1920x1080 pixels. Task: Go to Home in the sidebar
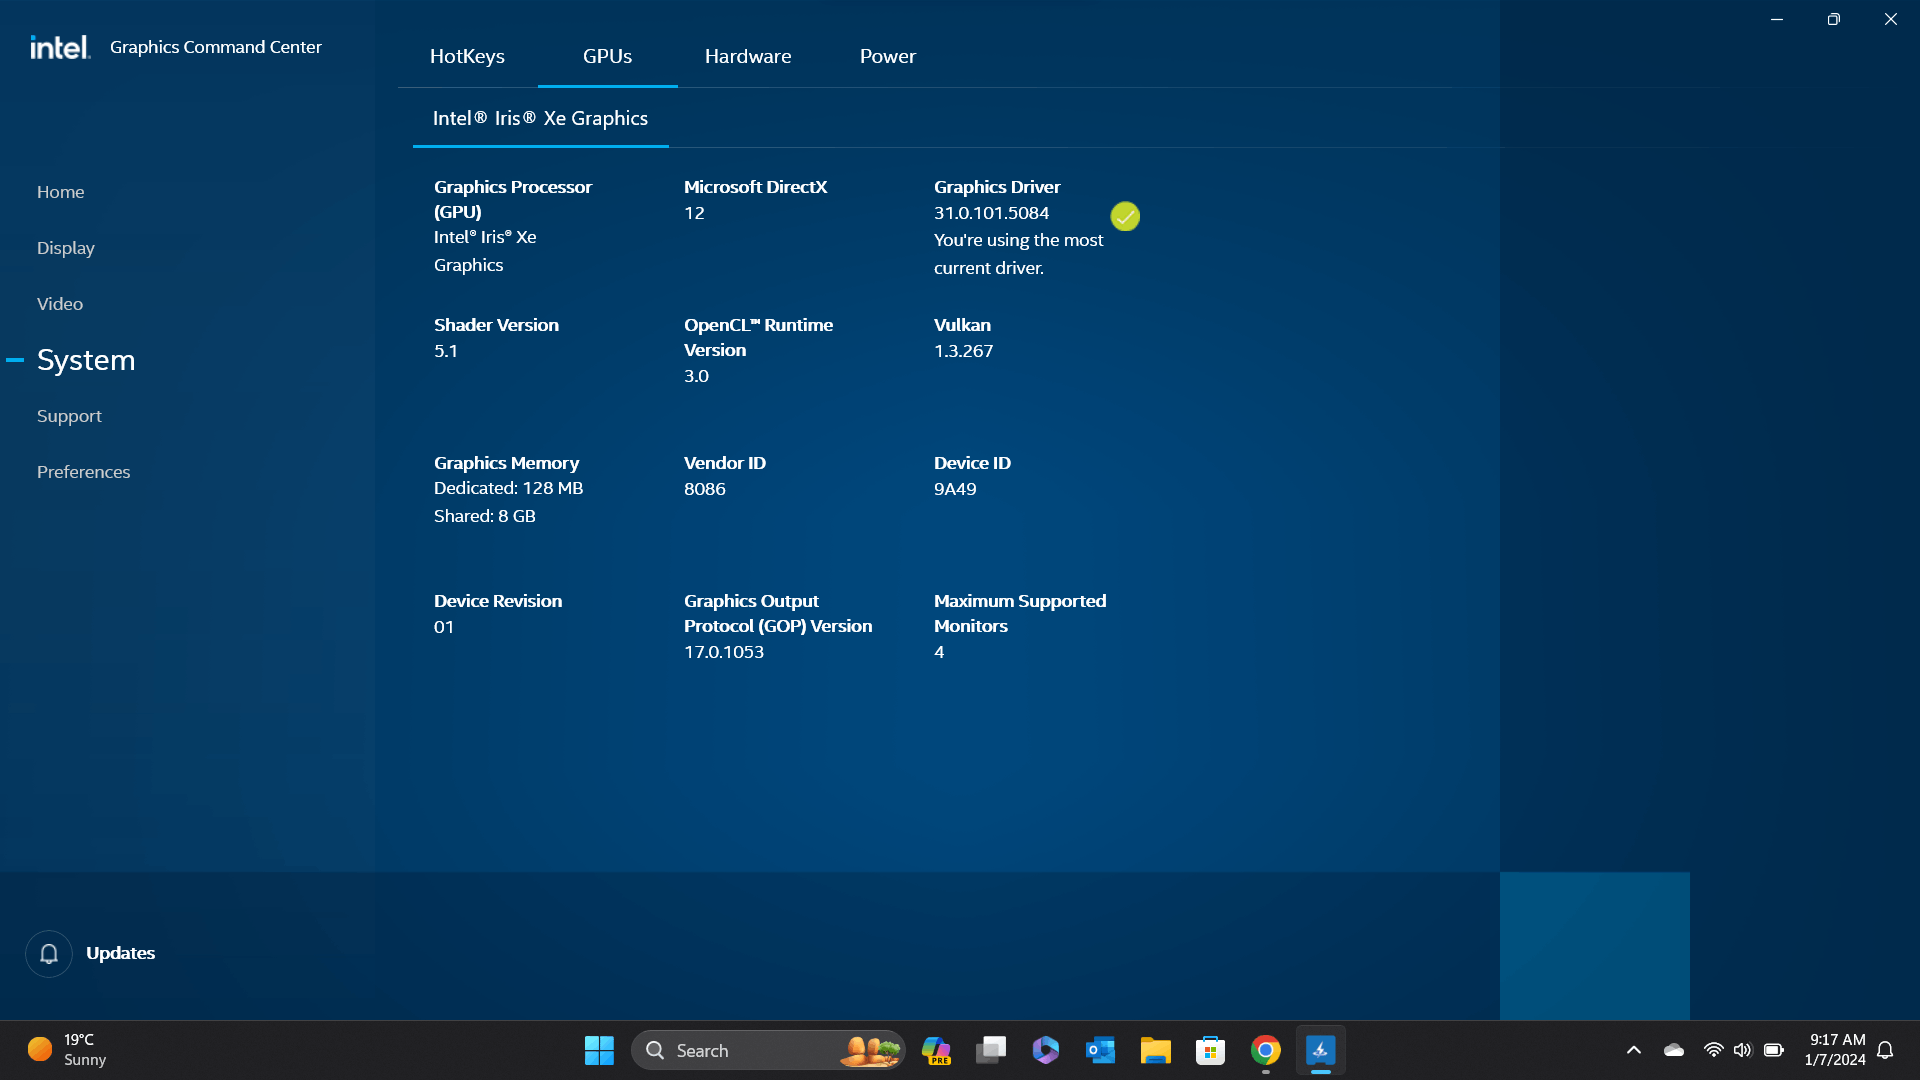click(x=61, y=192)
